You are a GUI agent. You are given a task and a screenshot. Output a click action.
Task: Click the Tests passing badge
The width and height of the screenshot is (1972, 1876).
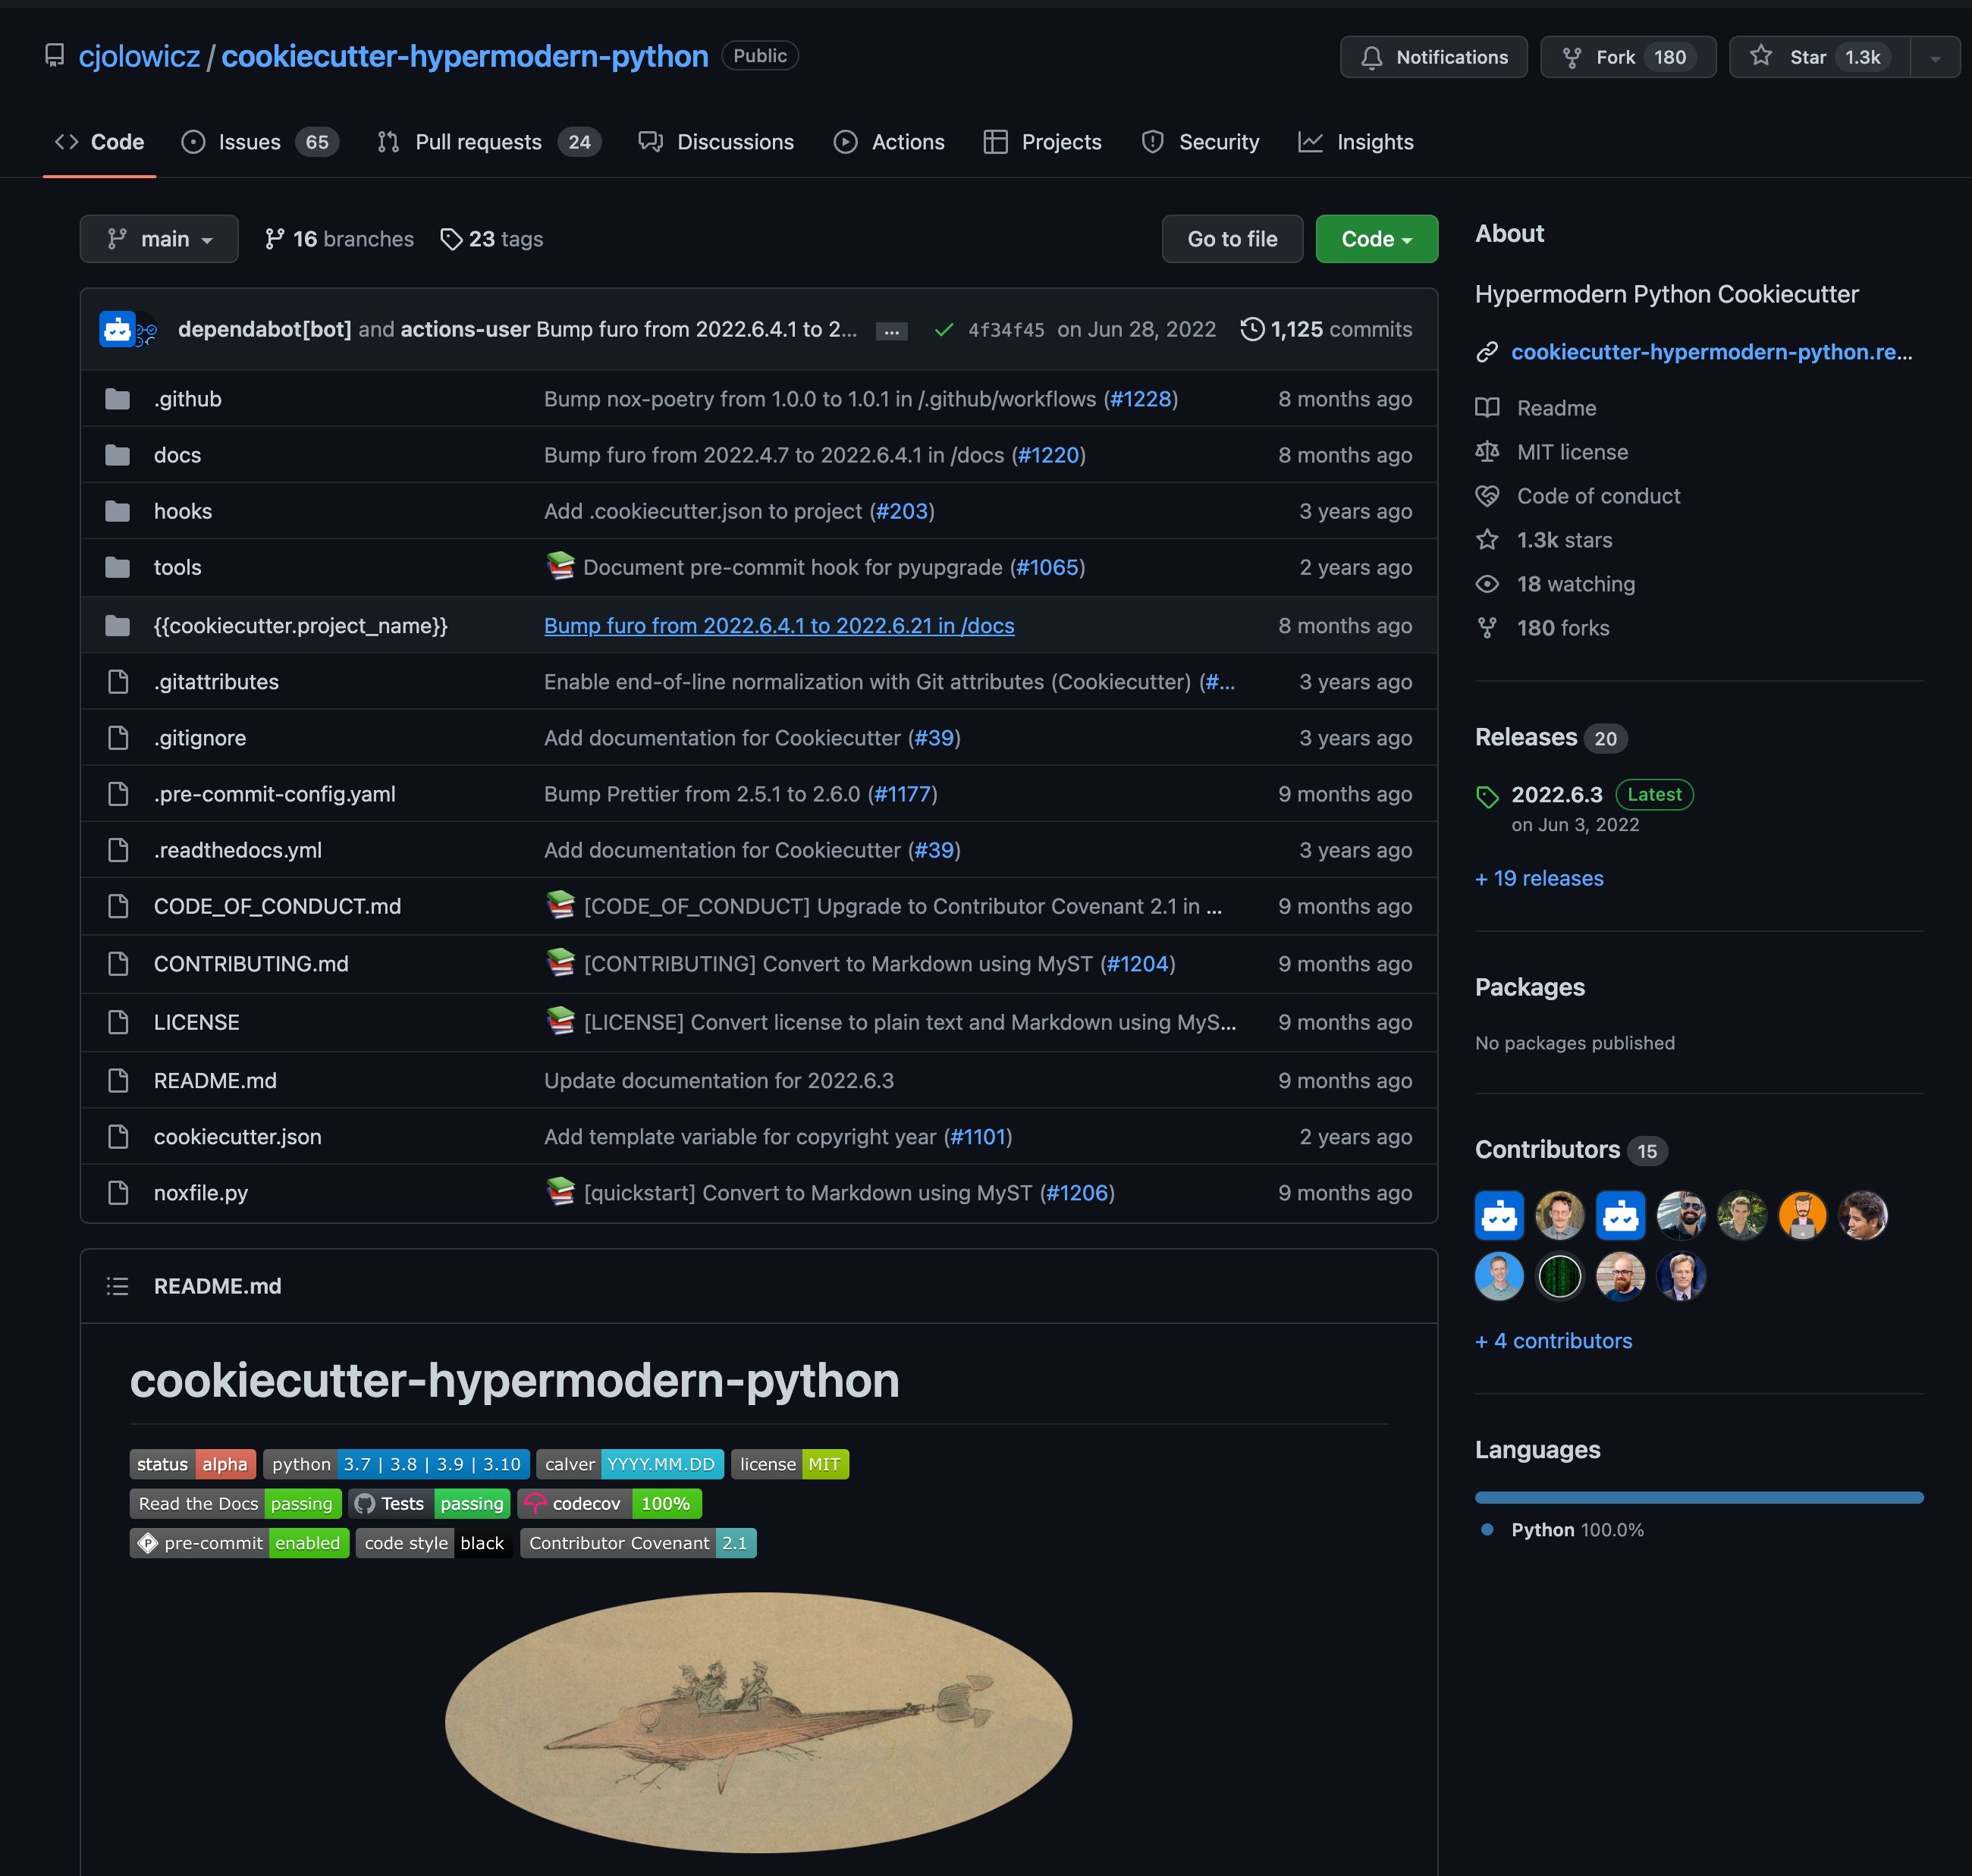tap(430, 1504)
